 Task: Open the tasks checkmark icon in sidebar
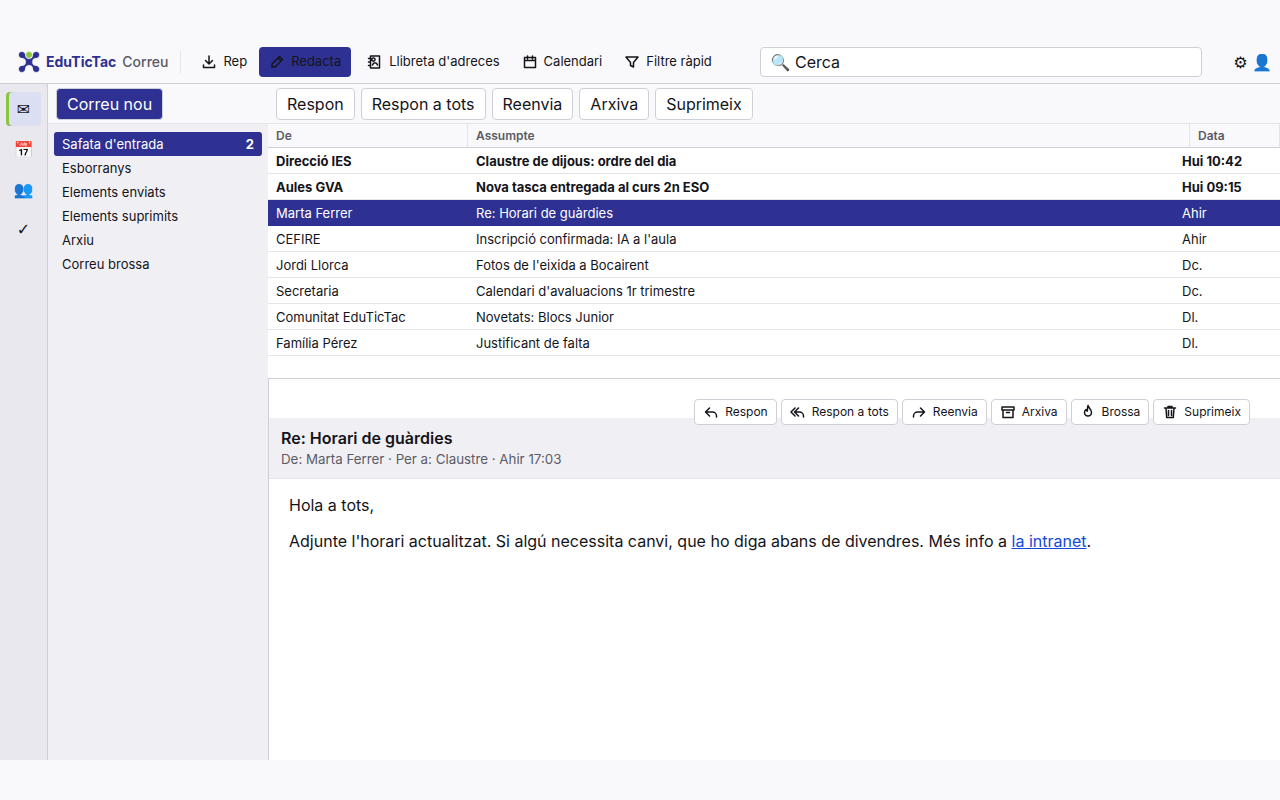coord(24,229)
